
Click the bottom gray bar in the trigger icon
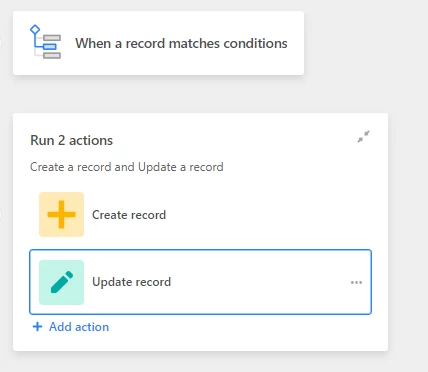click(52, 55)
